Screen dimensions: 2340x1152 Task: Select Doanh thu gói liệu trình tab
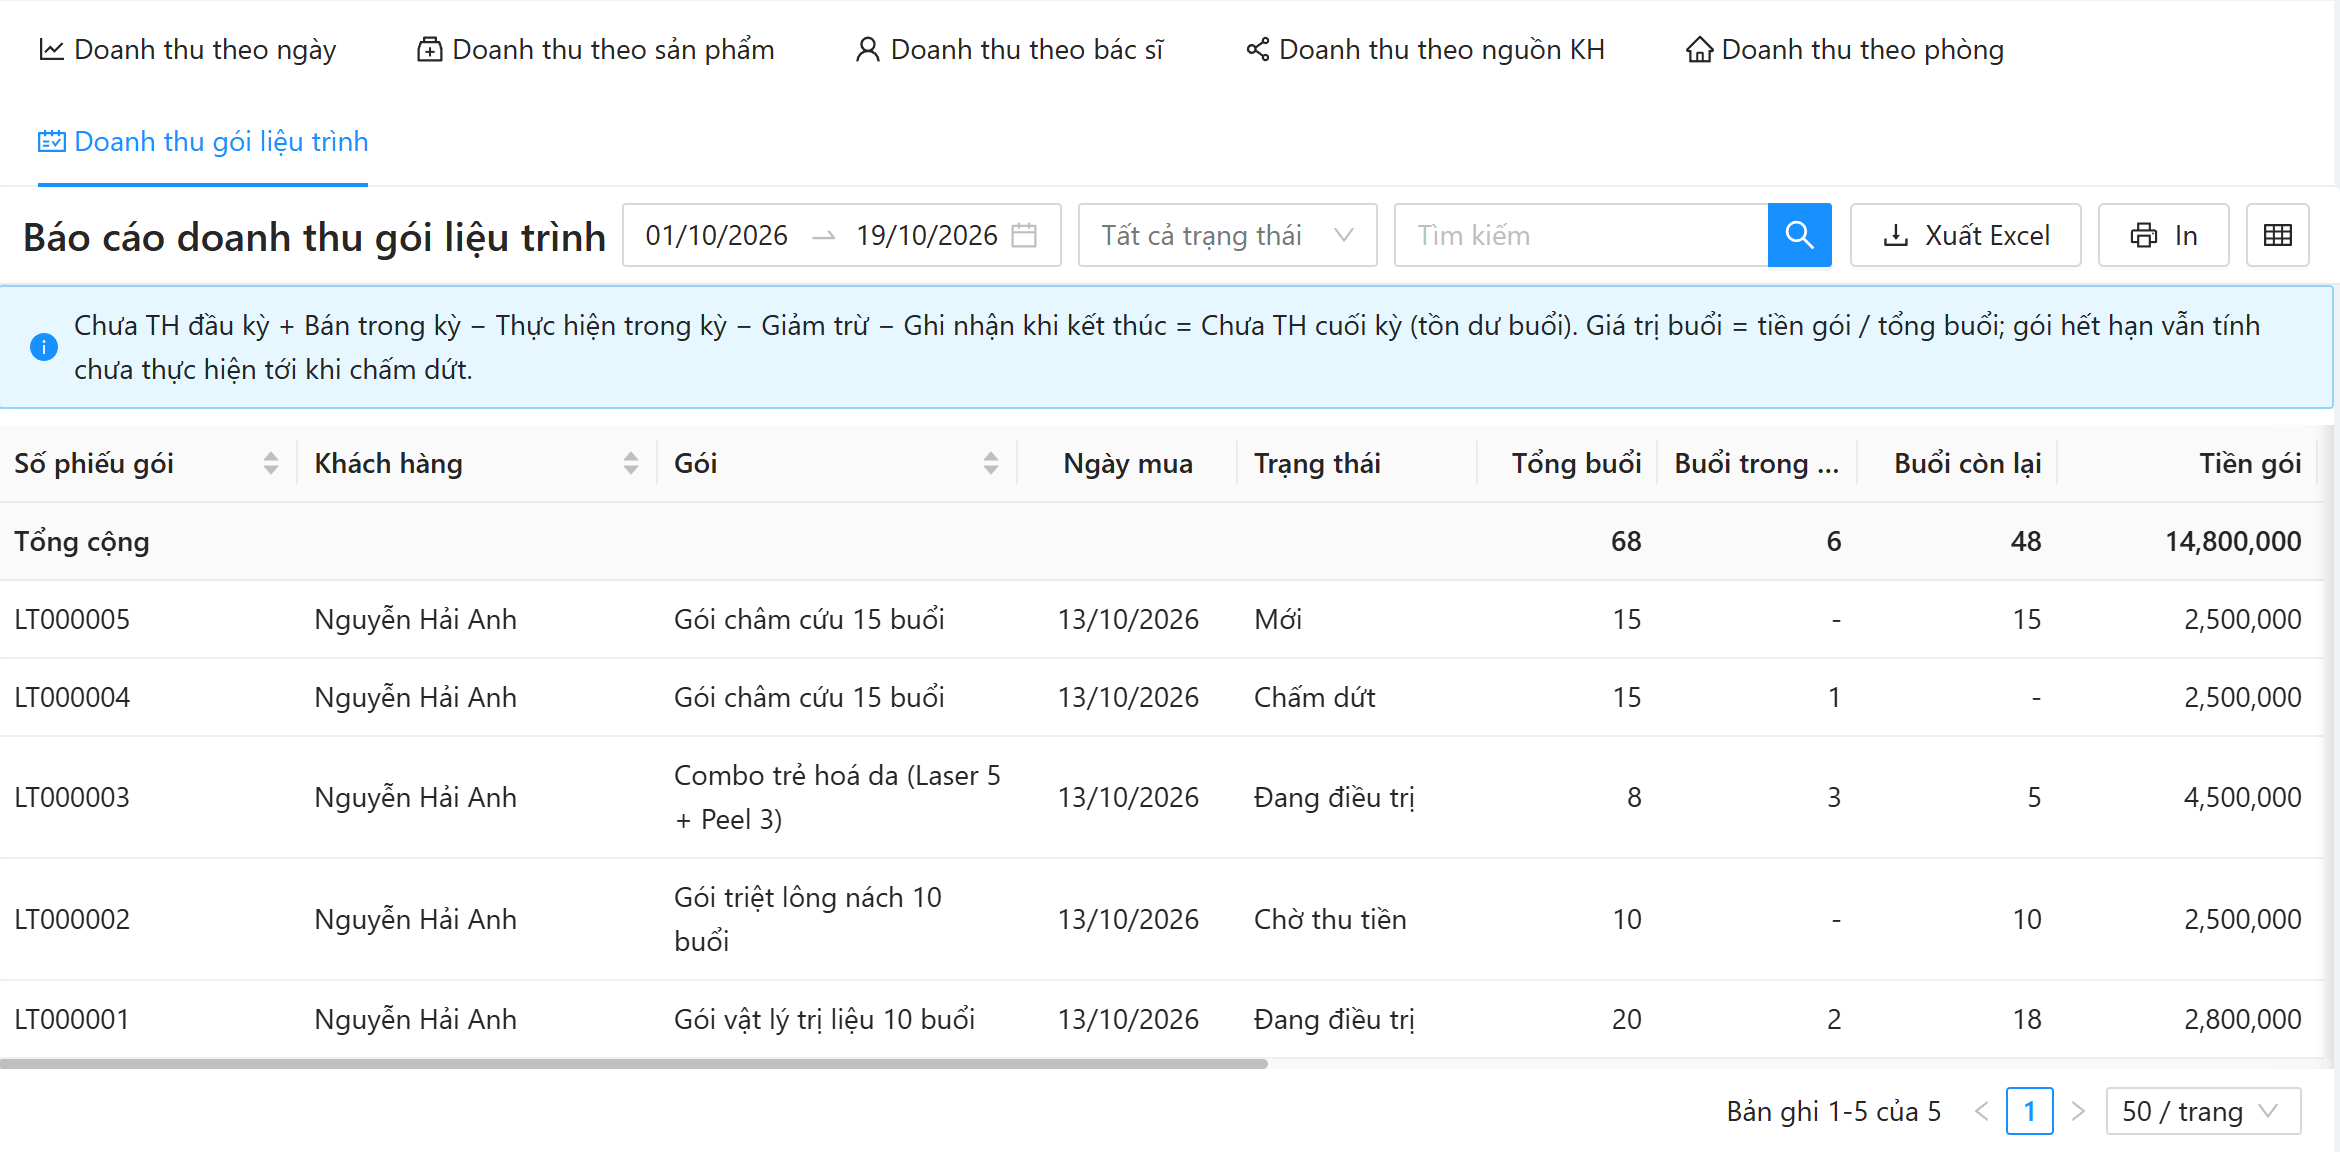[x=203, y=142]
